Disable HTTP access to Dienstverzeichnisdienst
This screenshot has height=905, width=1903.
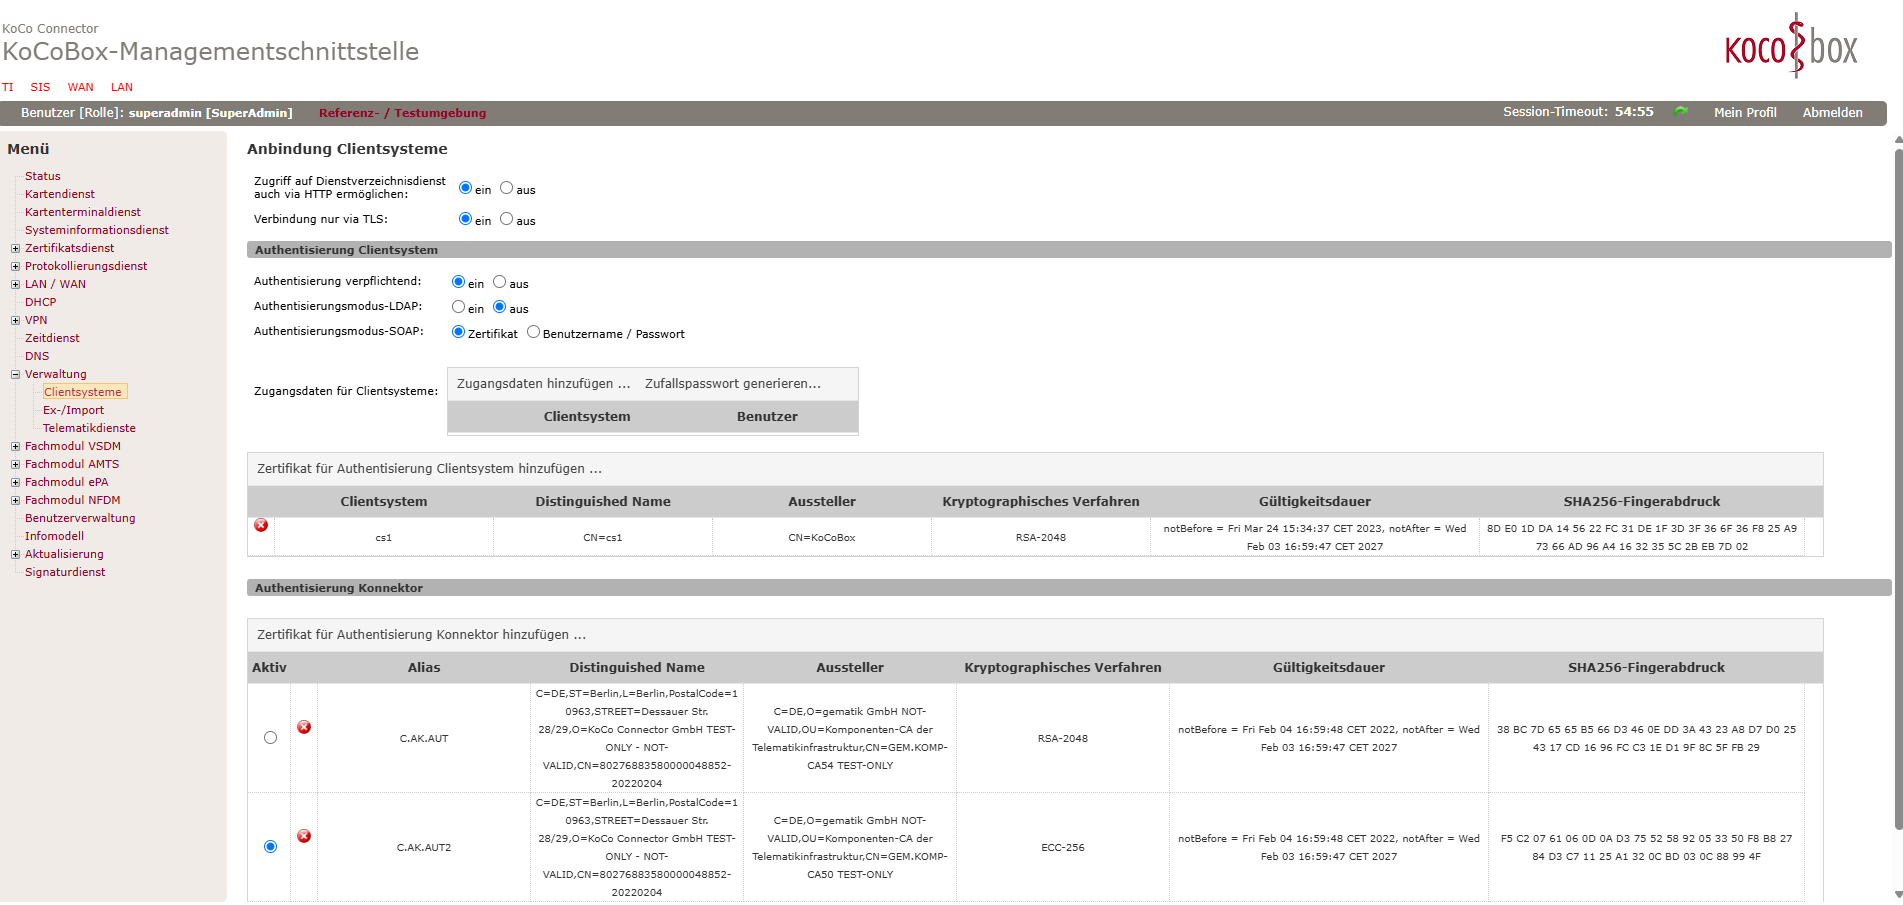[506, 188]
